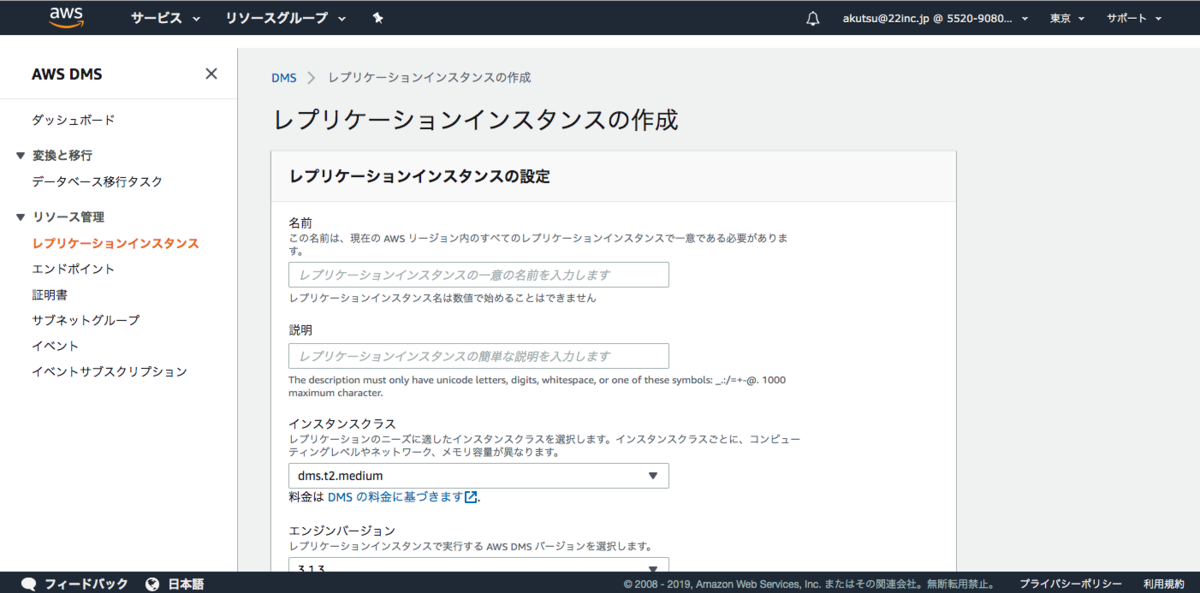Click the DMS breadcrumb link
Image resolution: width=1200 pixels, height=593 pixels.
tap(284, 77)
